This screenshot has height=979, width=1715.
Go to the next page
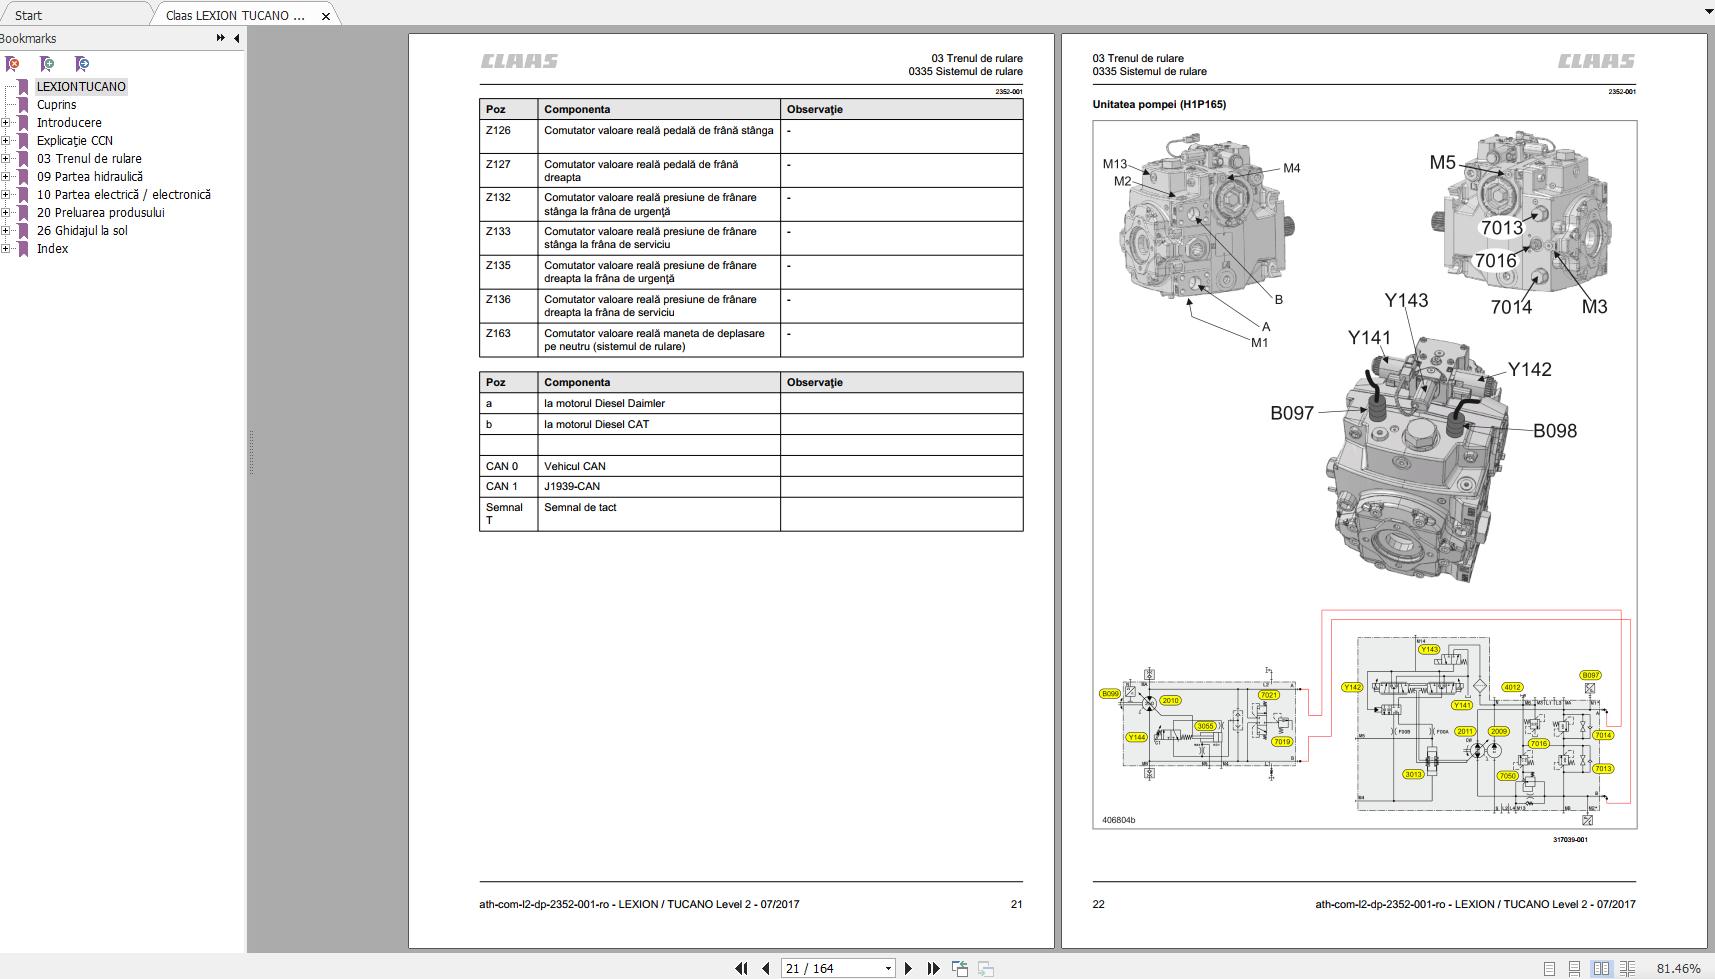click(908, 968)
